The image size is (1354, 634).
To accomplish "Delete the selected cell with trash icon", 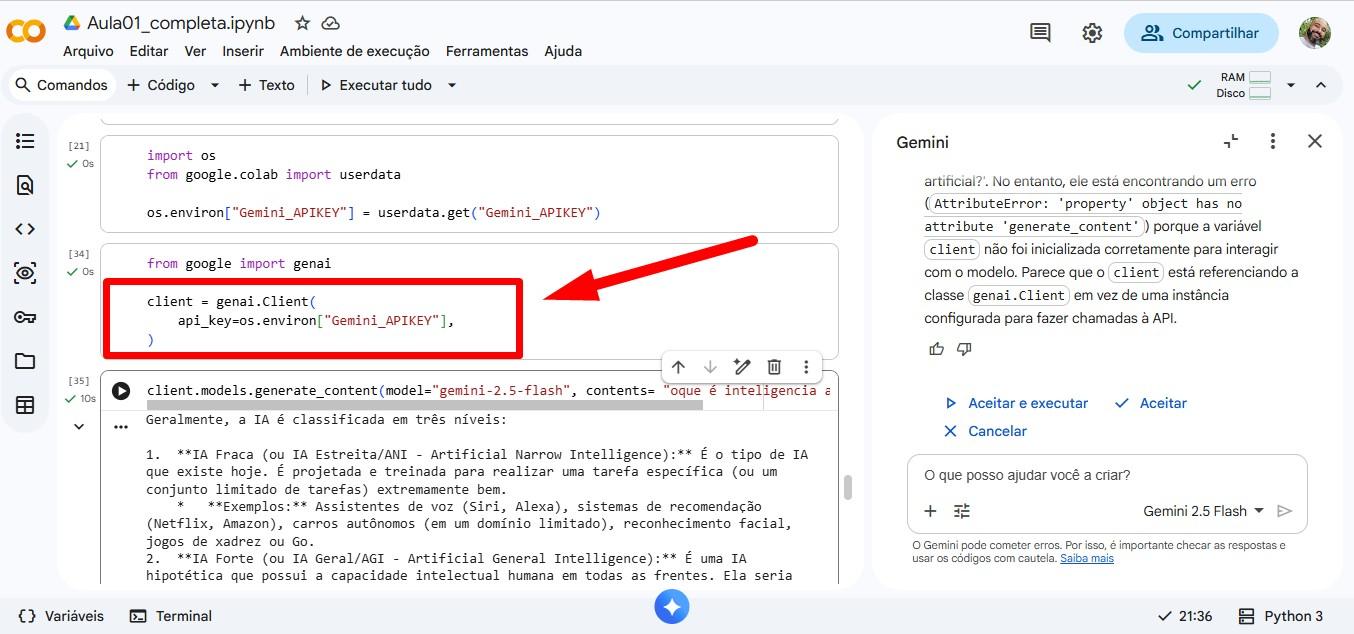I will coord(774,367).
